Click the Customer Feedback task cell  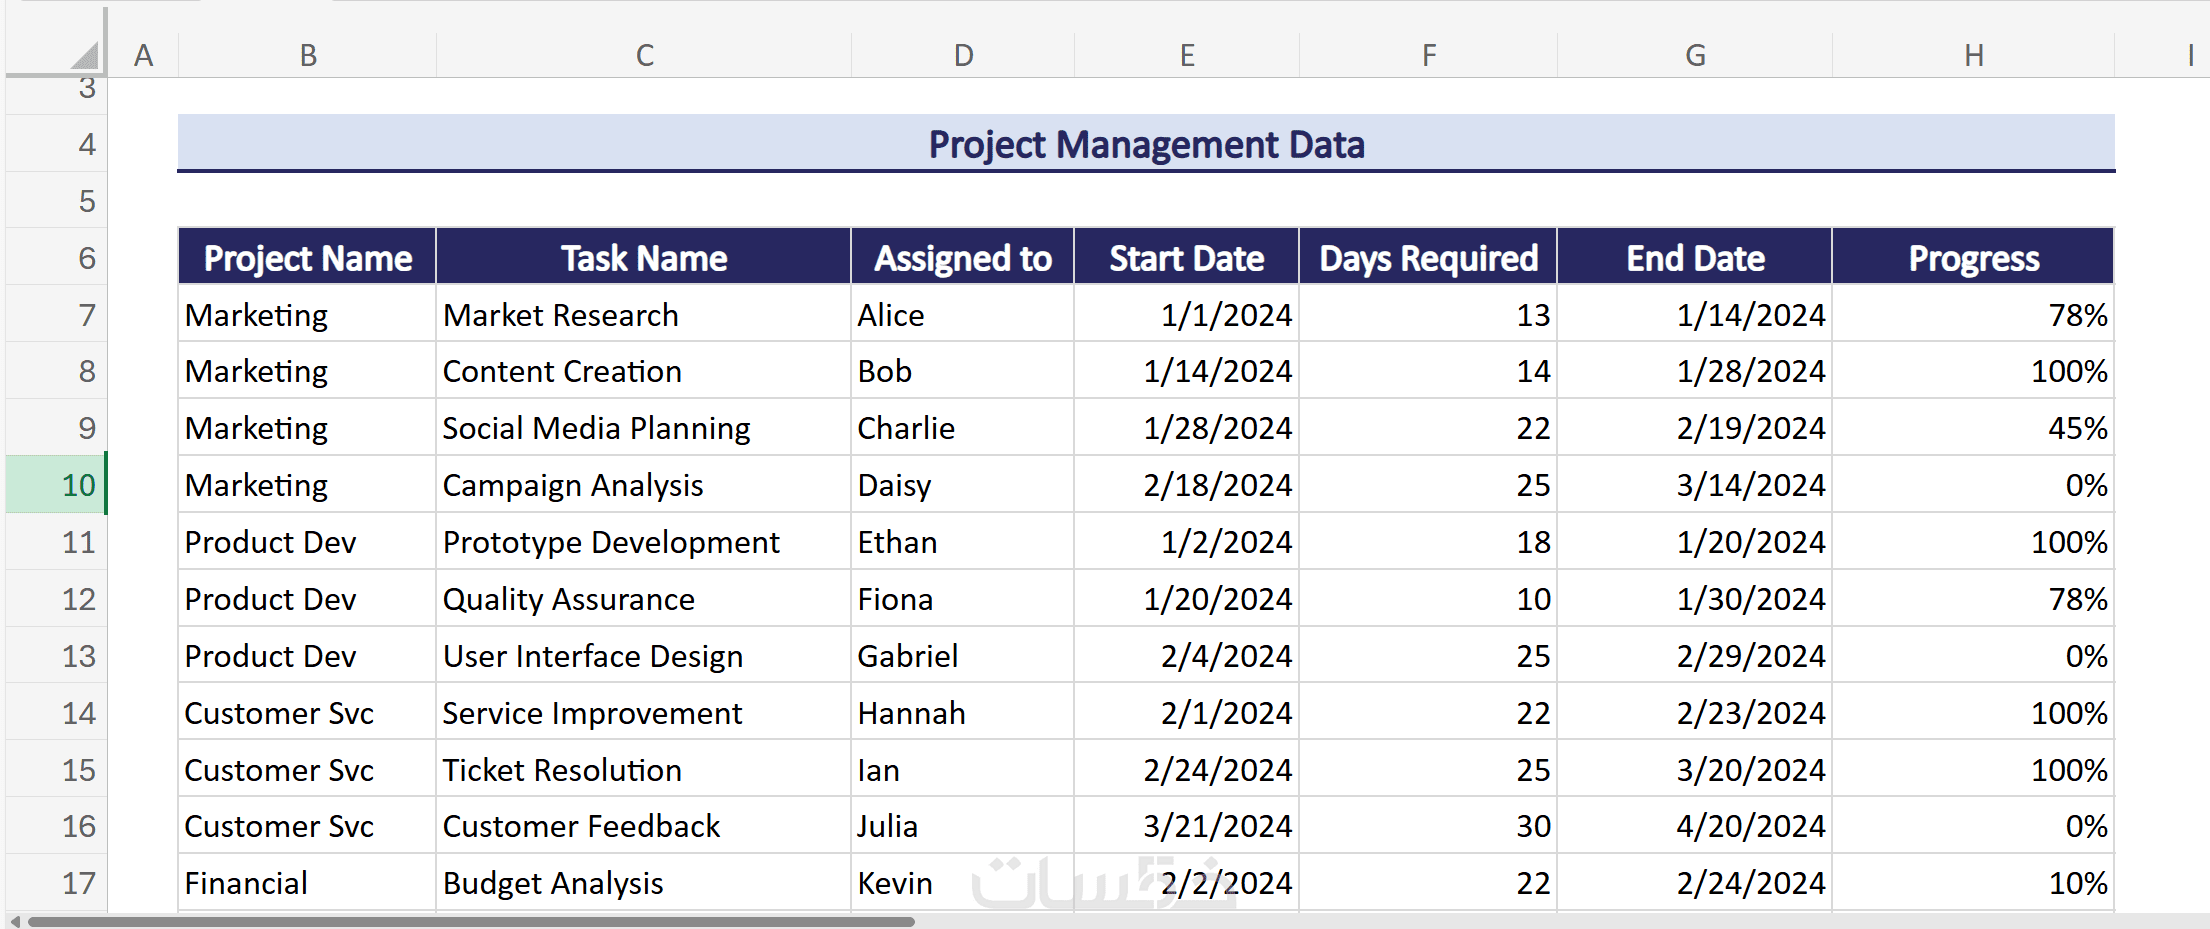tap(644, 826)
